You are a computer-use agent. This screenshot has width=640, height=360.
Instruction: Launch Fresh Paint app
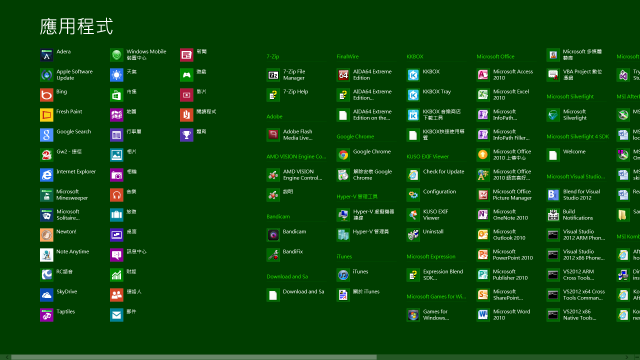pos(47,115)
